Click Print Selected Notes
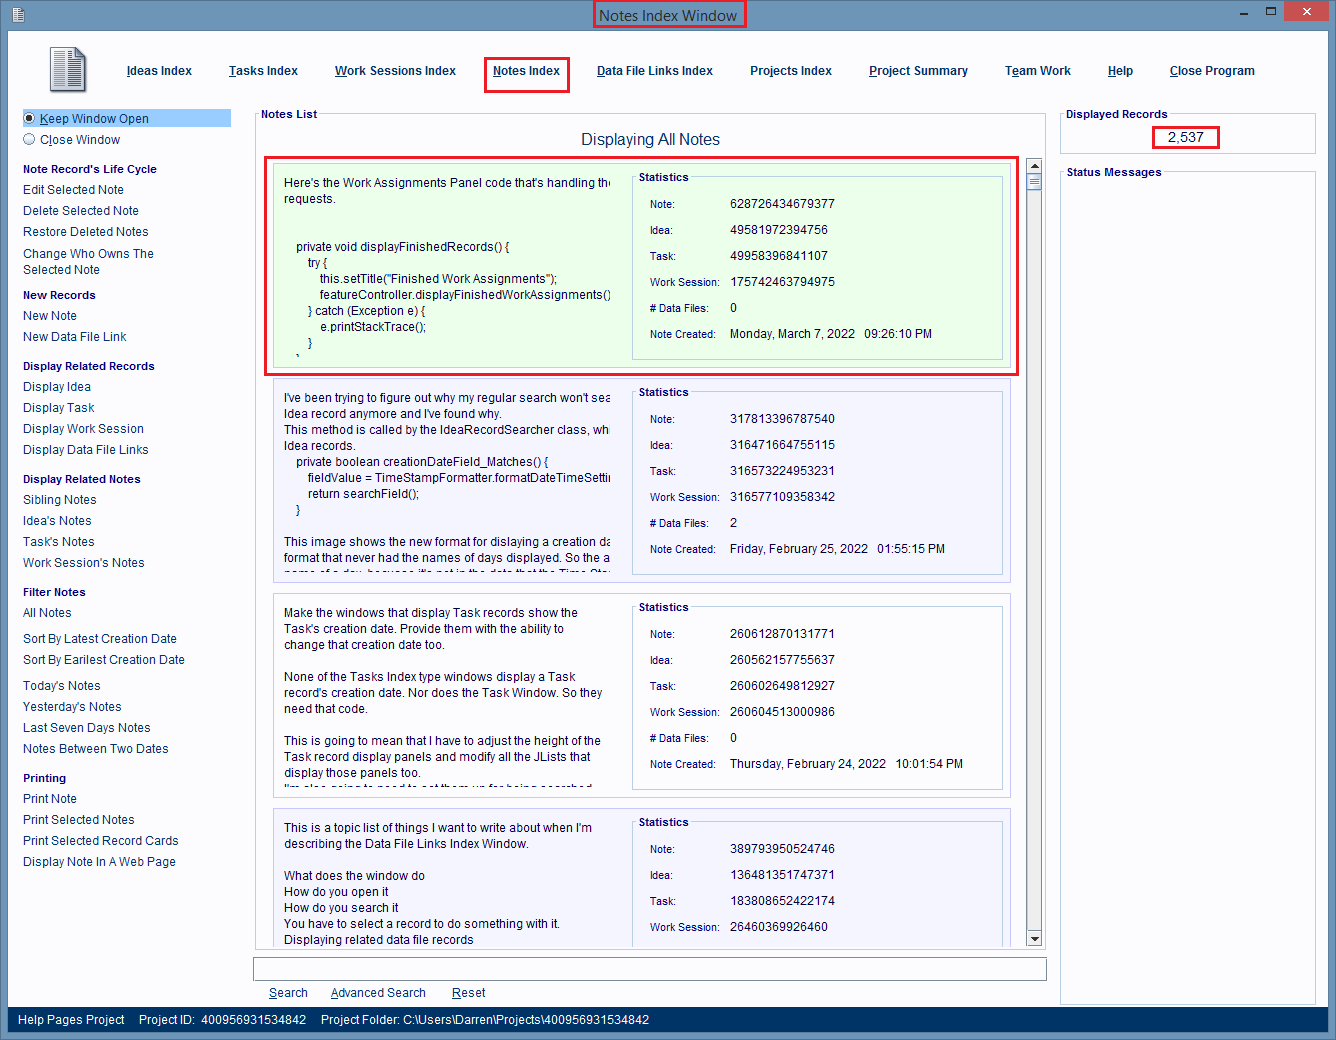Screen dimensions: 1336x1040 click(x=78, y=820)
